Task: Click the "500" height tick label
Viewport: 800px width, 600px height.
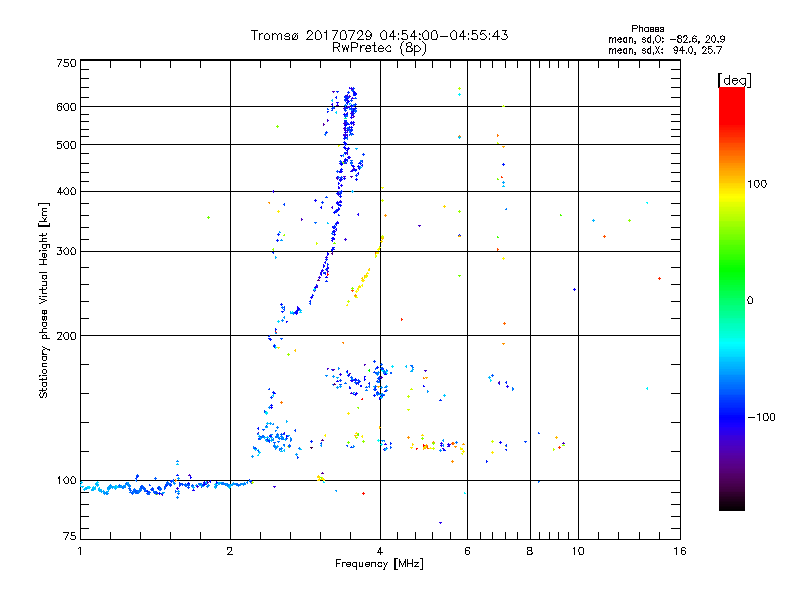Action: (66, 145)
